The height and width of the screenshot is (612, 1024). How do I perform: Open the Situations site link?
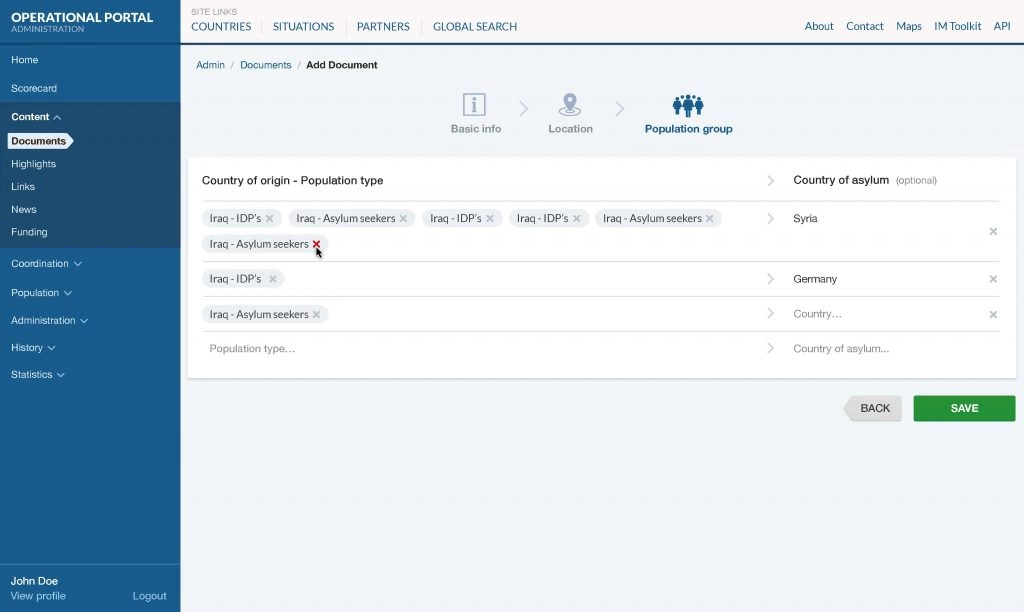303,27
